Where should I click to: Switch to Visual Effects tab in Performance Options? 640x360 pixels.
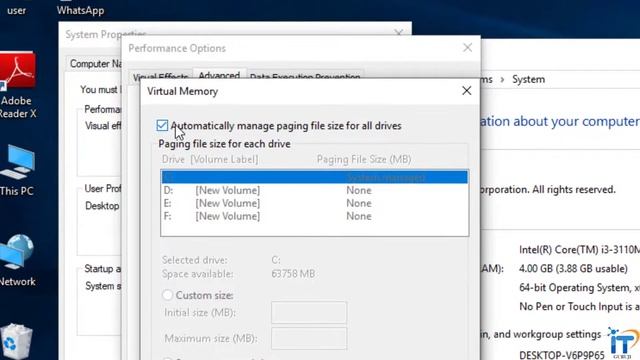pyautogui.click(x=160, y=77)
